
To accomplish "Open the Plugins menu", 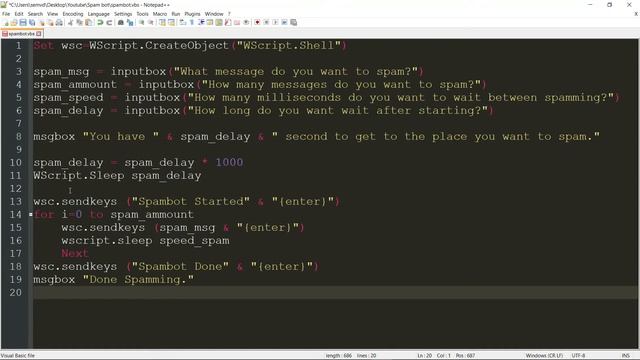I will point(192,14).
